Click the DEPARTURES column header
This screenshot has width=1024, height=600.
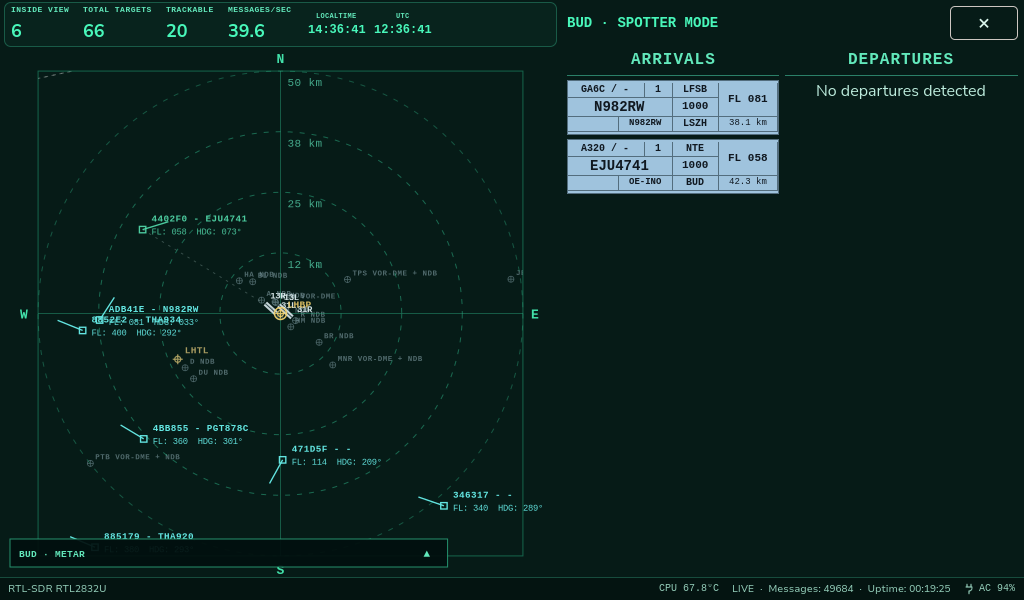[x=901, y=59]
